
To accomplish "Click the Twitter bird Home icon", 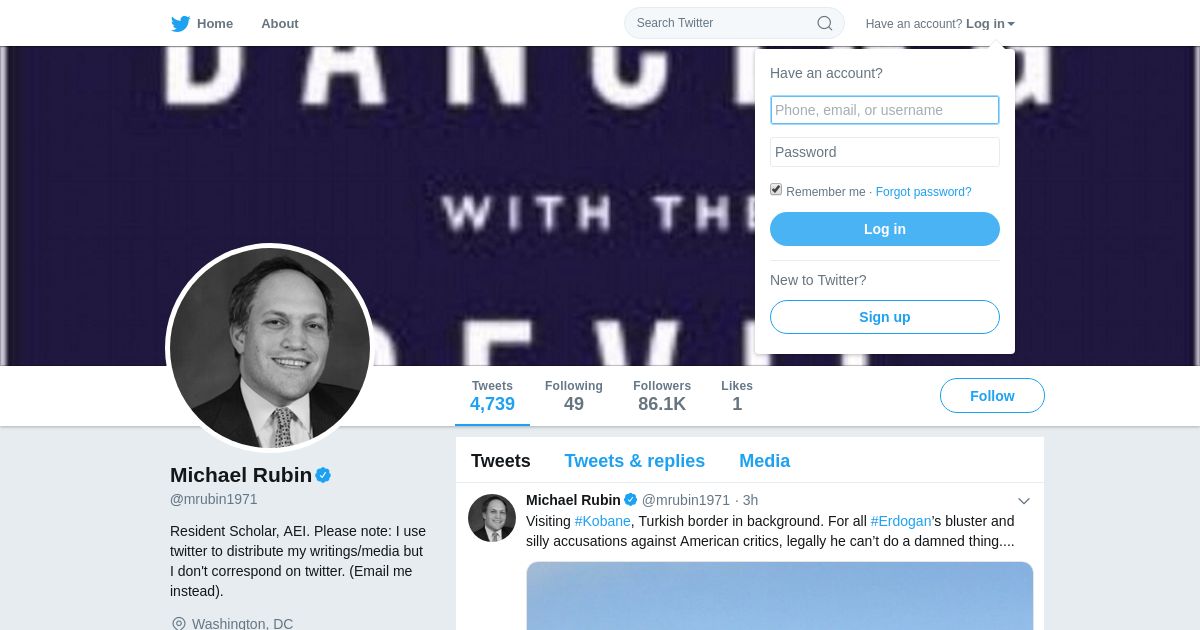I will [x=181, y=24].
